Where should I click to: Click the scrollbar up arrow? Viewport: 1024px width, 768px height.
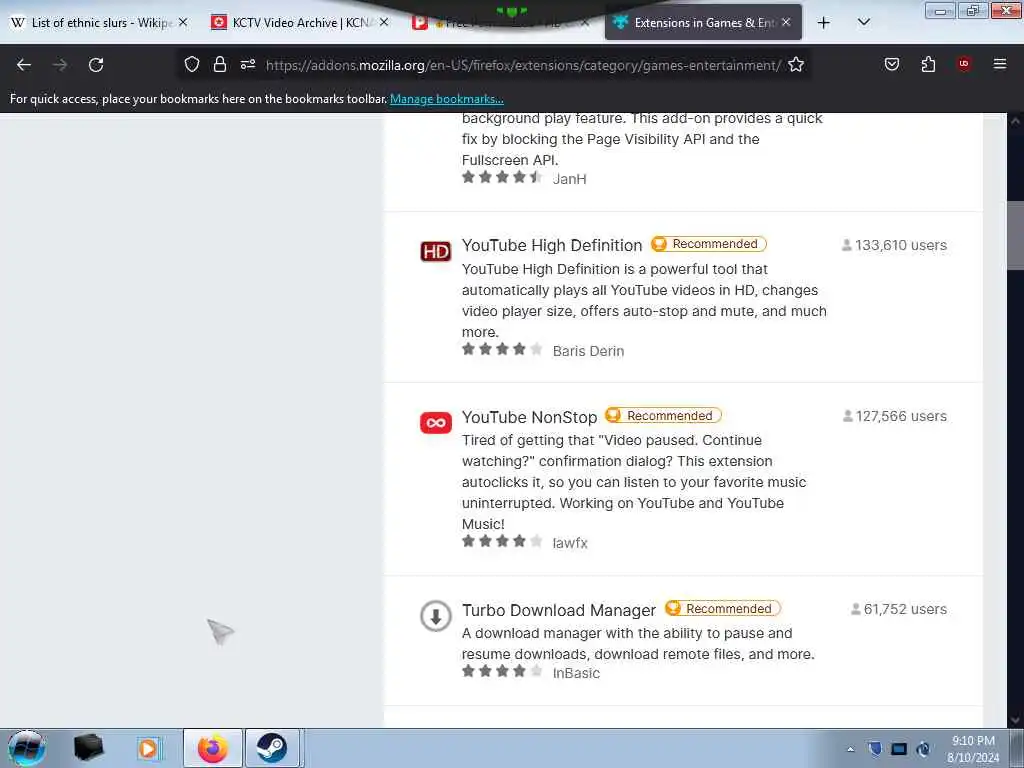click(x=1015, y=120)
